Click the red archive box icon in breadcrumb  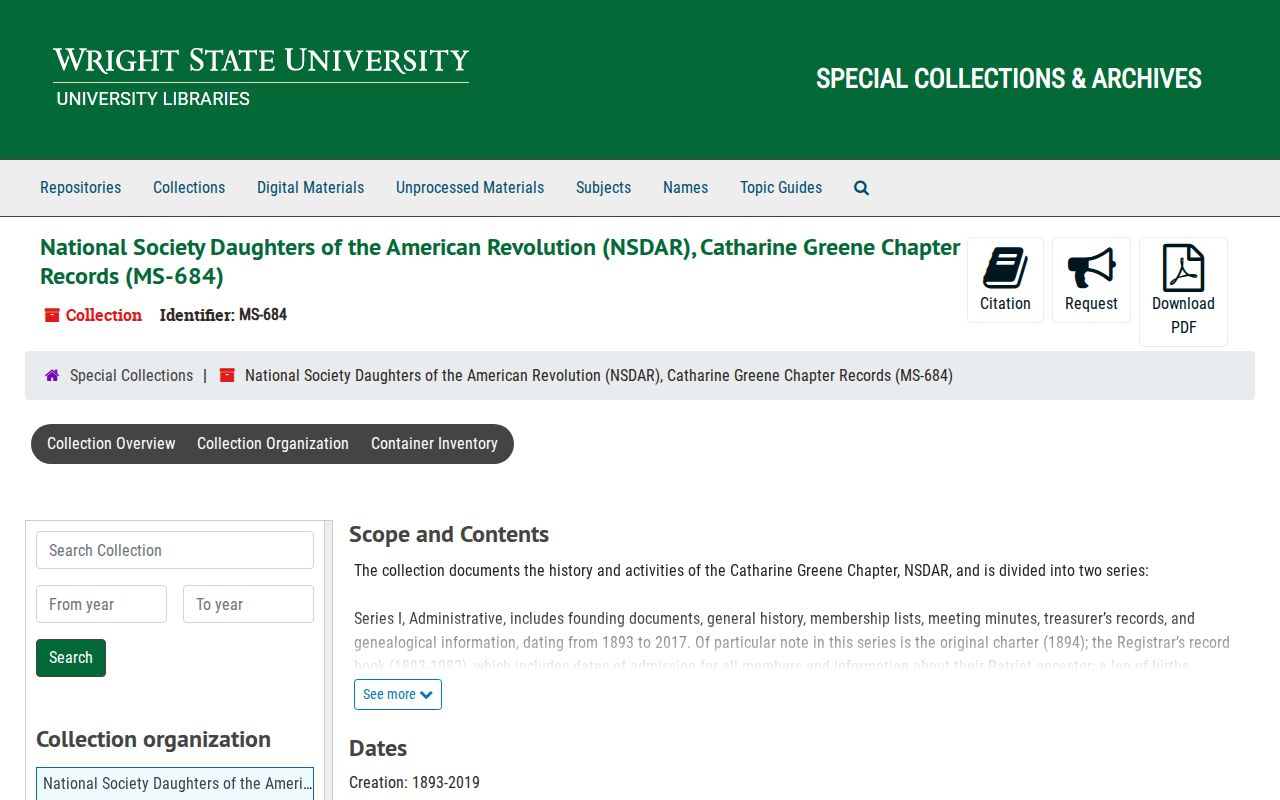pyautogui.click(x=227, y=376)
